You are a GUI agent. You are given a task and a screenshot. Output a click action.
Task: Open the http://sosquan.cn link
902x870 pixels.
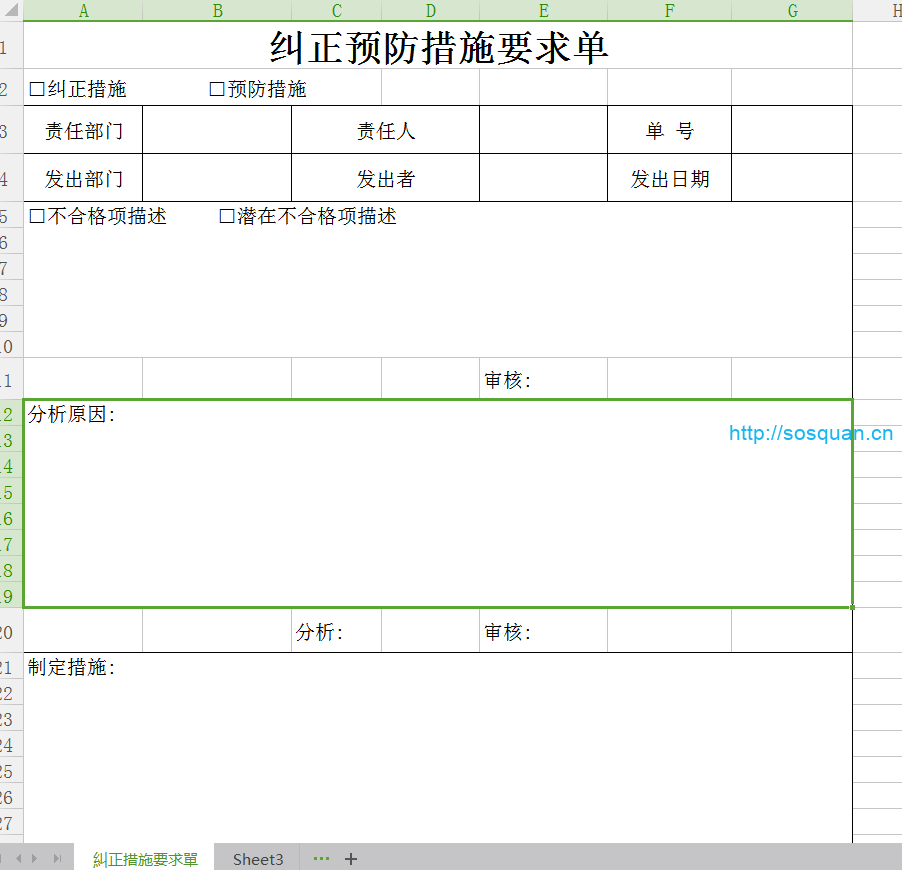[810, 433]
